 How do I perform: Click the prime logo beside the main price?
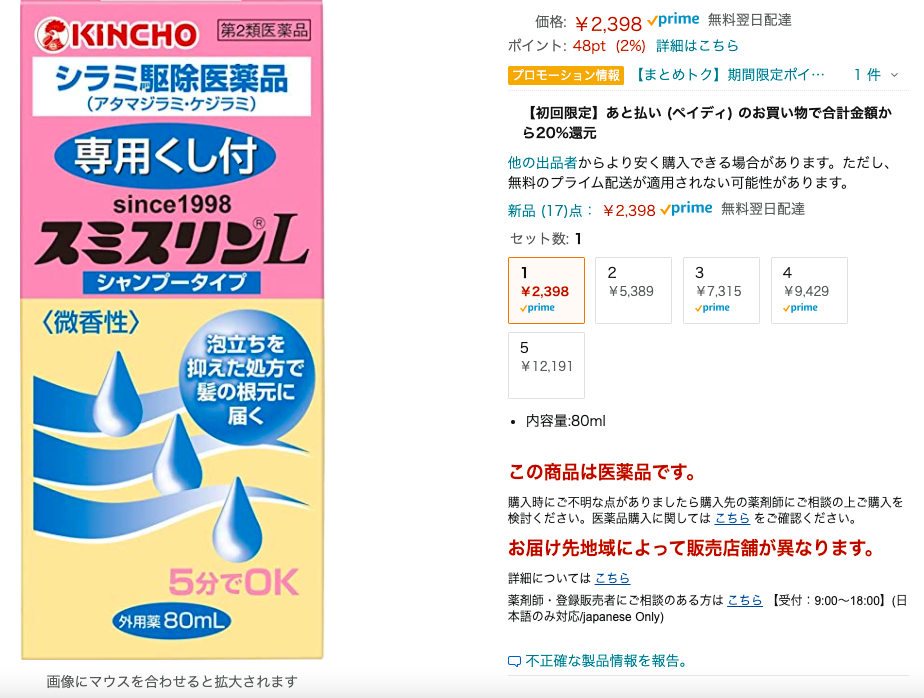coord(673,20)
